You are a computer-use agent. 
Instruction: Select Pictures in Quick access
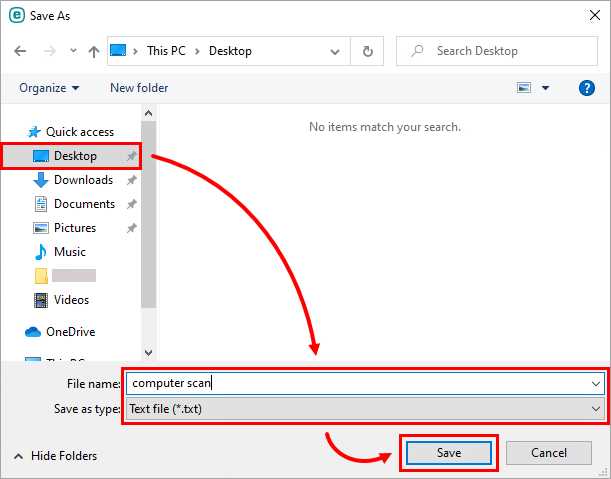point(74,228)
